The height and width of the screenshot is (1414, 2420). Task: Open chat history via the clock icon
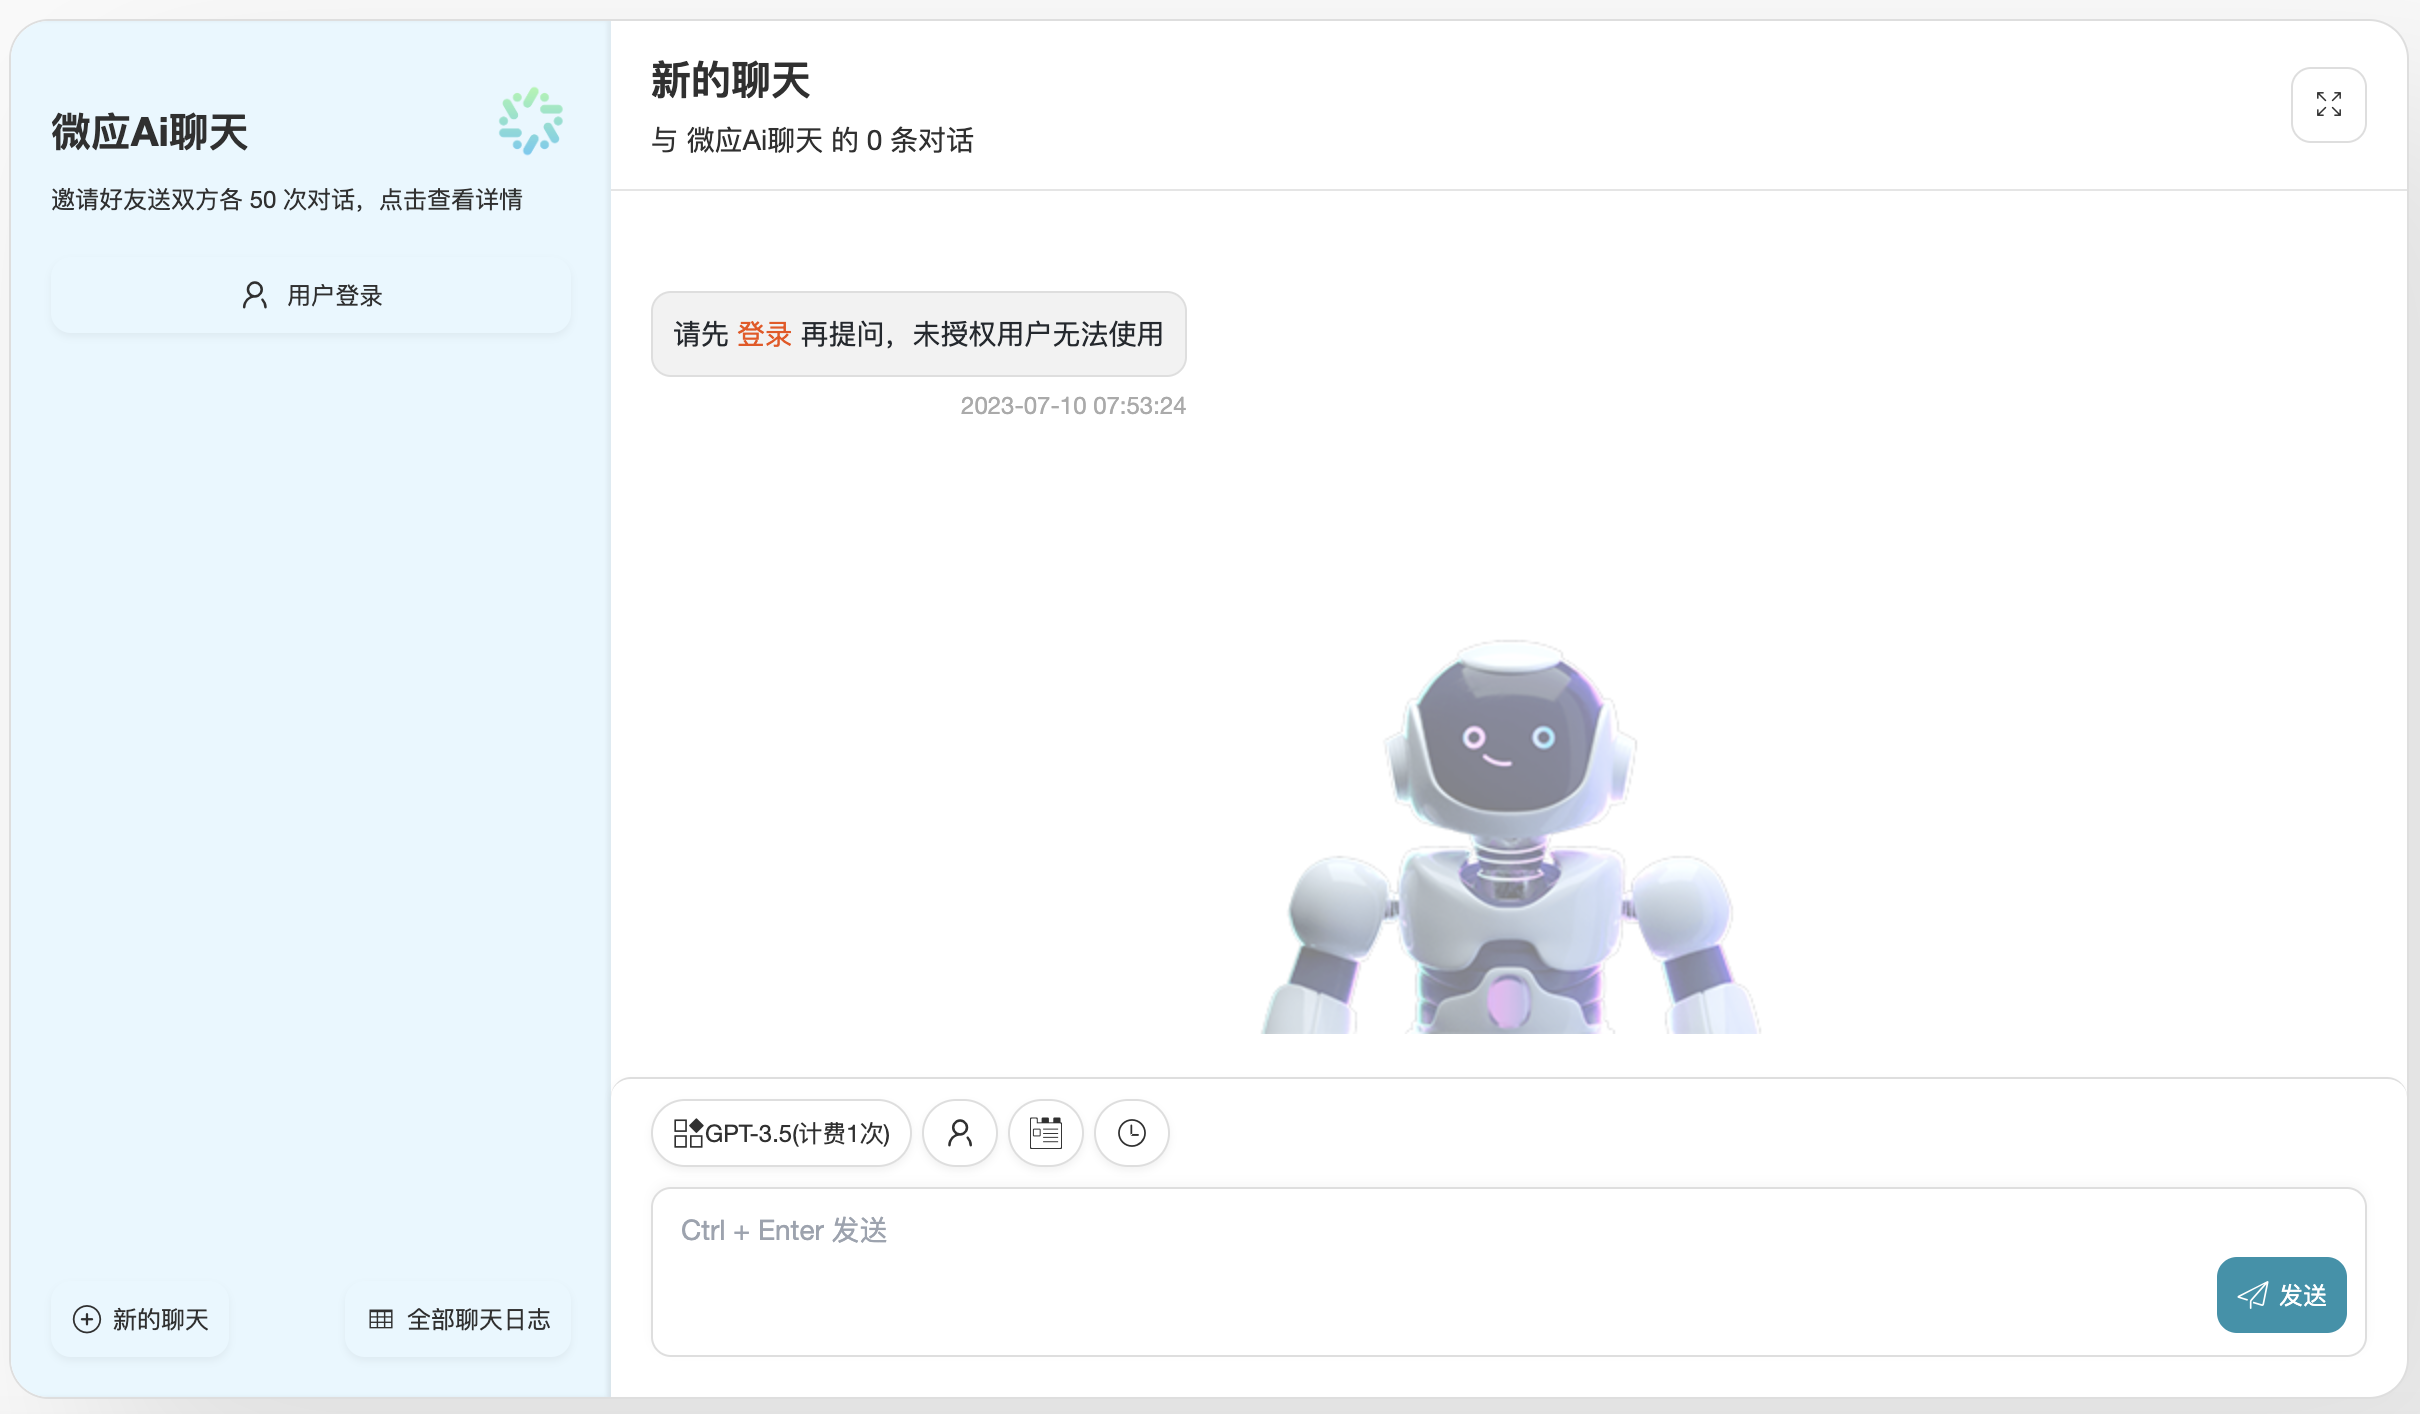[x=1131, y=1132]
